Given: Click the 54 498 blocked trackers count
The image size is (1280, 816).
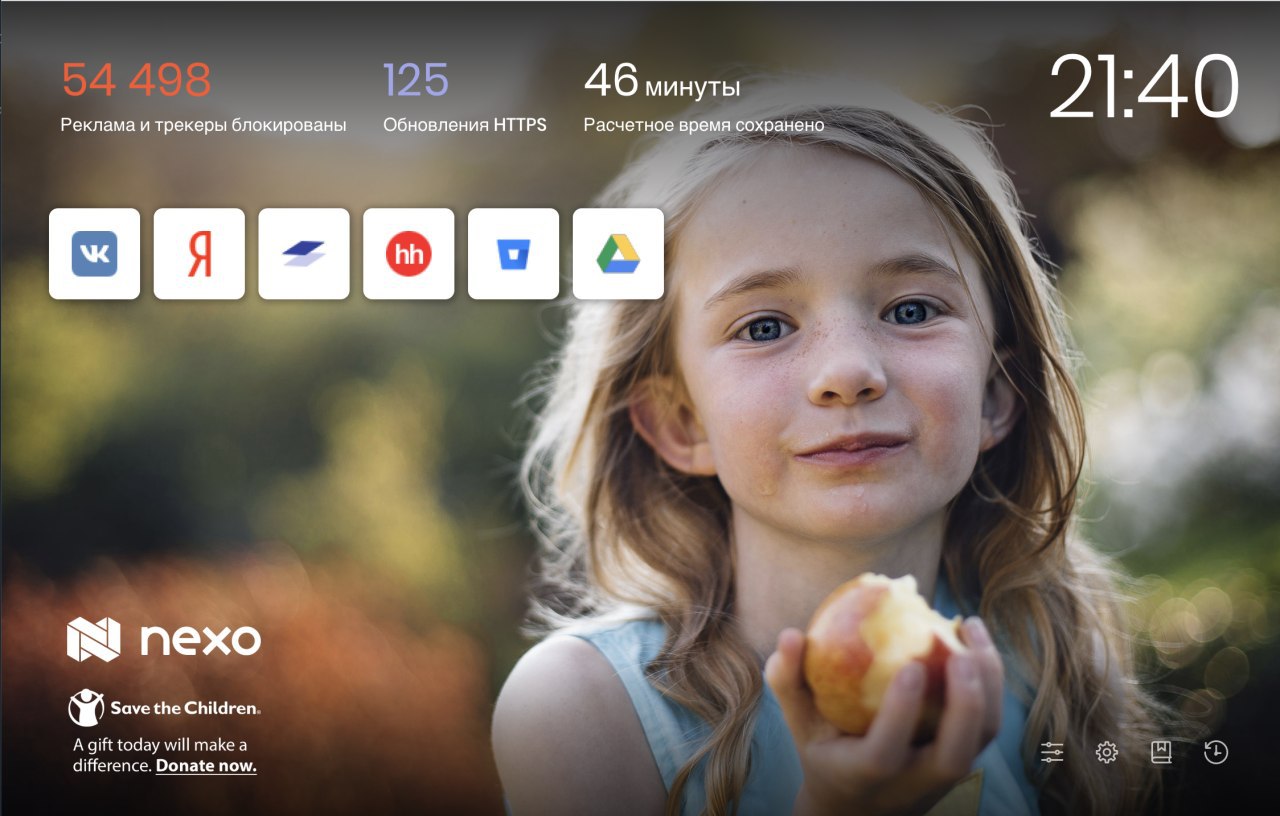Looking at the screenshot, I should (x=136, y=80).
